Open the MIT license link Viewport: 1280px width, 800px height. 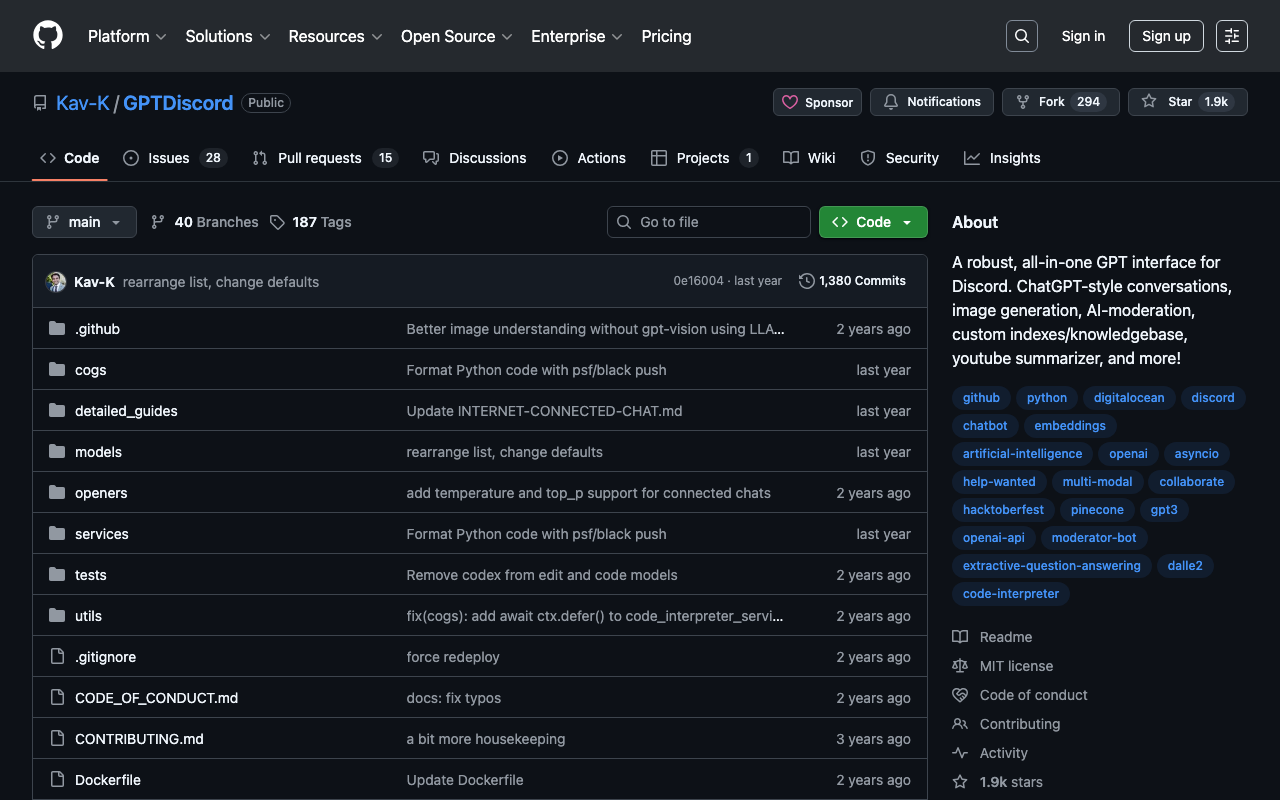coord(1016,666)
